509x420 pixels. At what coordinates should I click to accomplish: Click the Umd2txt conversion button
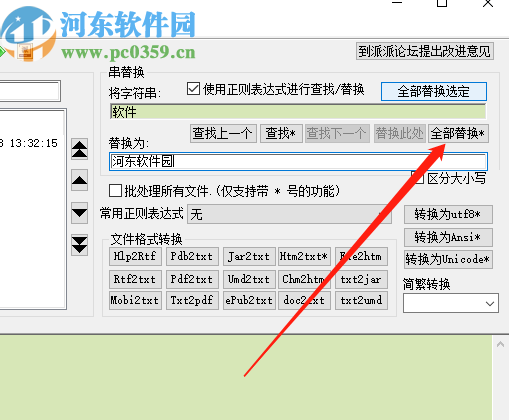pos(249,279)
